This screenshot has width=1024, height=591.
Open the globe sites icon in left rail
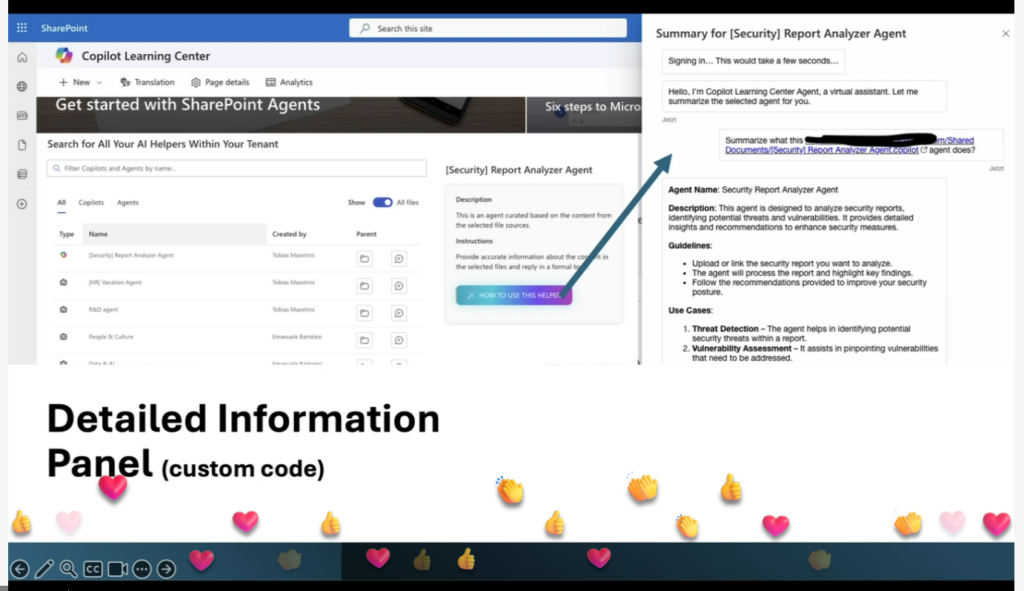(x=22, y=86)
